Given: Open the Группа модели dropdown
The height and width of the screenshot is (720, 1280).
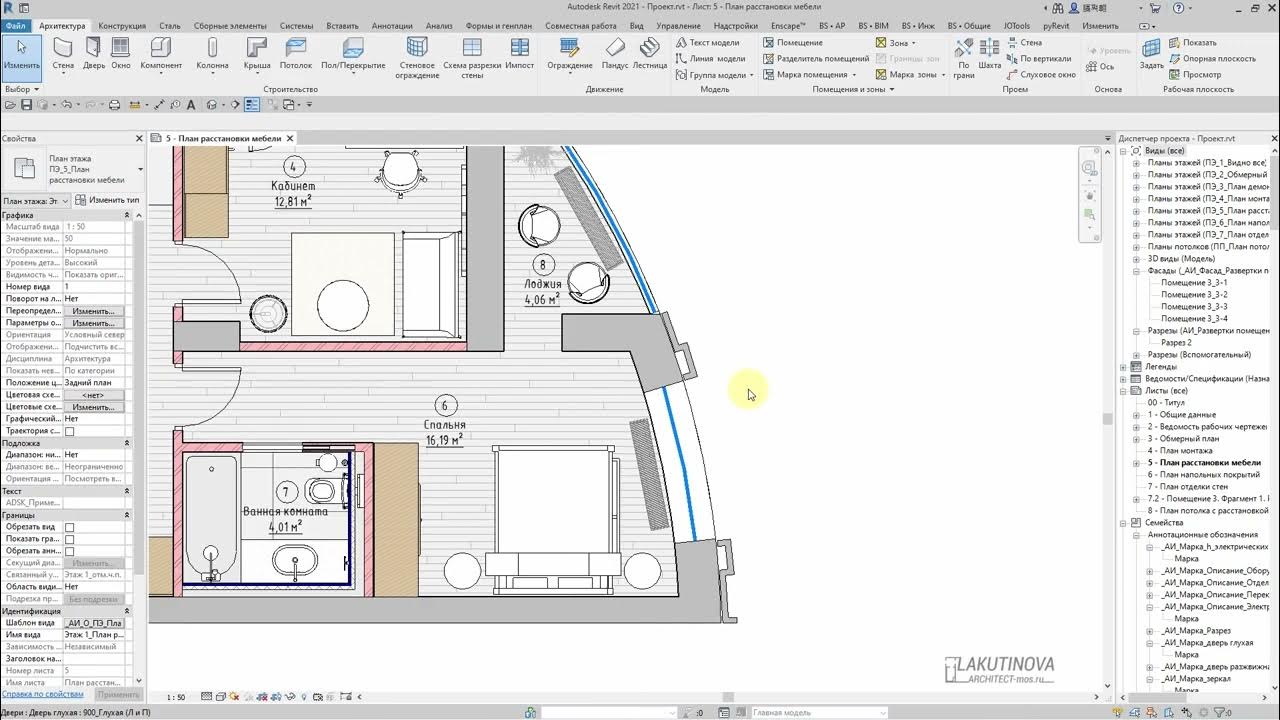Looking at the screenshot, I should (x=751, y=75).
